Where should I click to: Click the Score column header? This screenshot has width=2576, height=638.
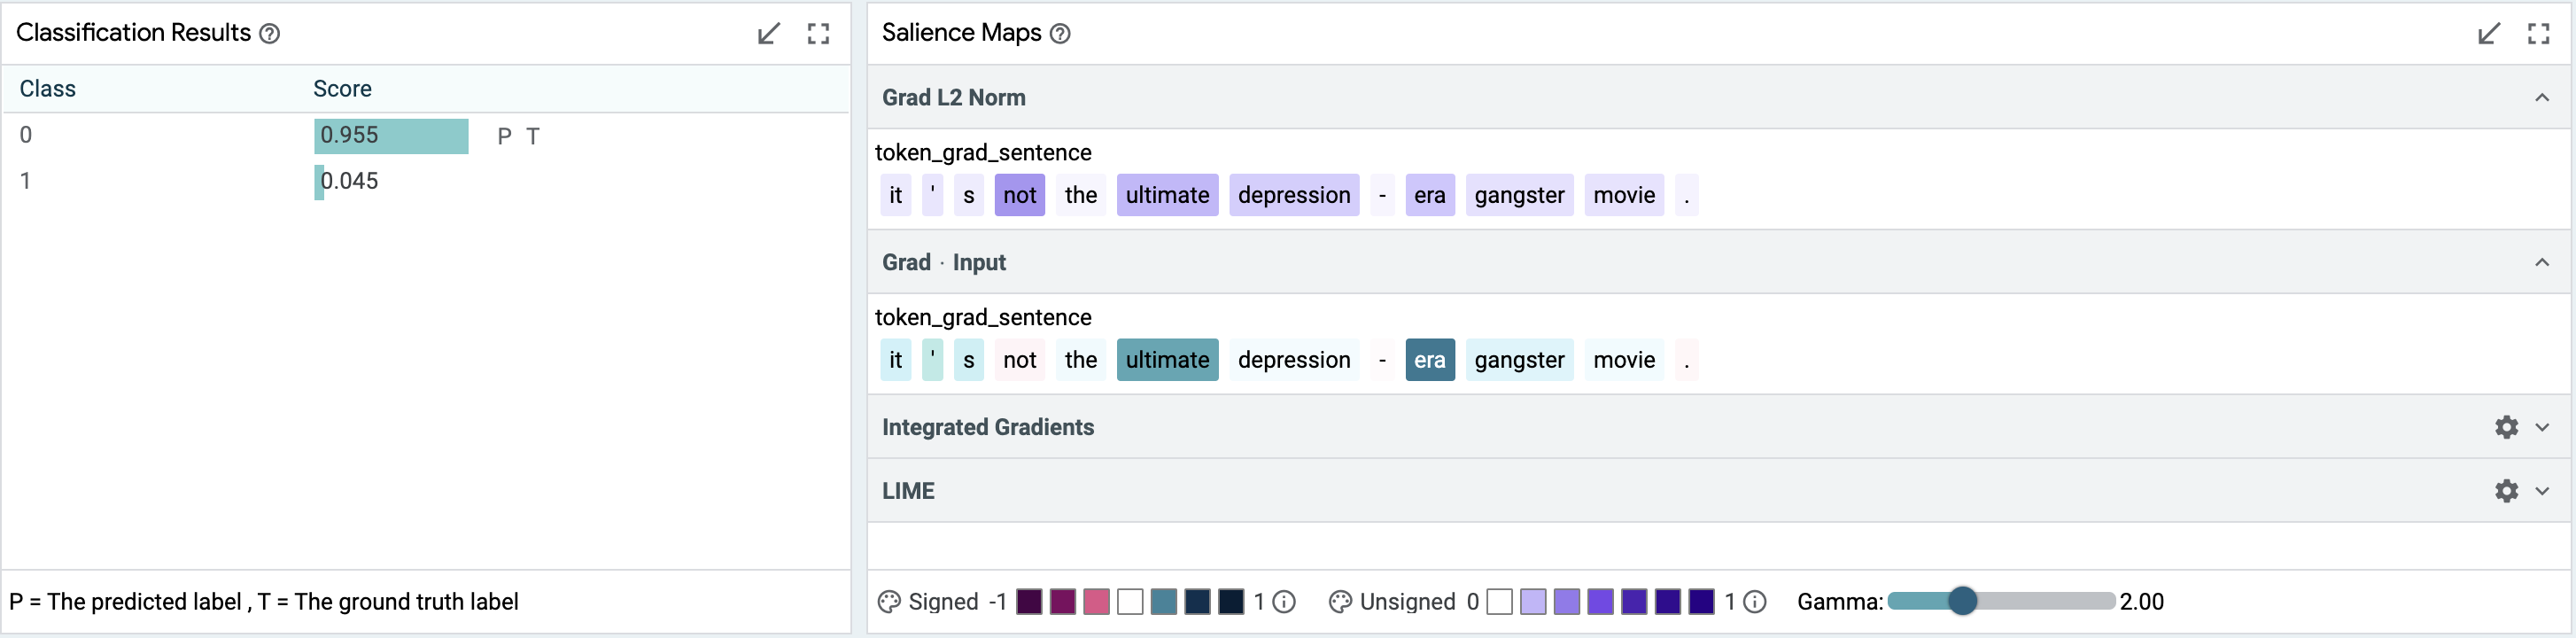pyautogui.click(x=342, y=89)
